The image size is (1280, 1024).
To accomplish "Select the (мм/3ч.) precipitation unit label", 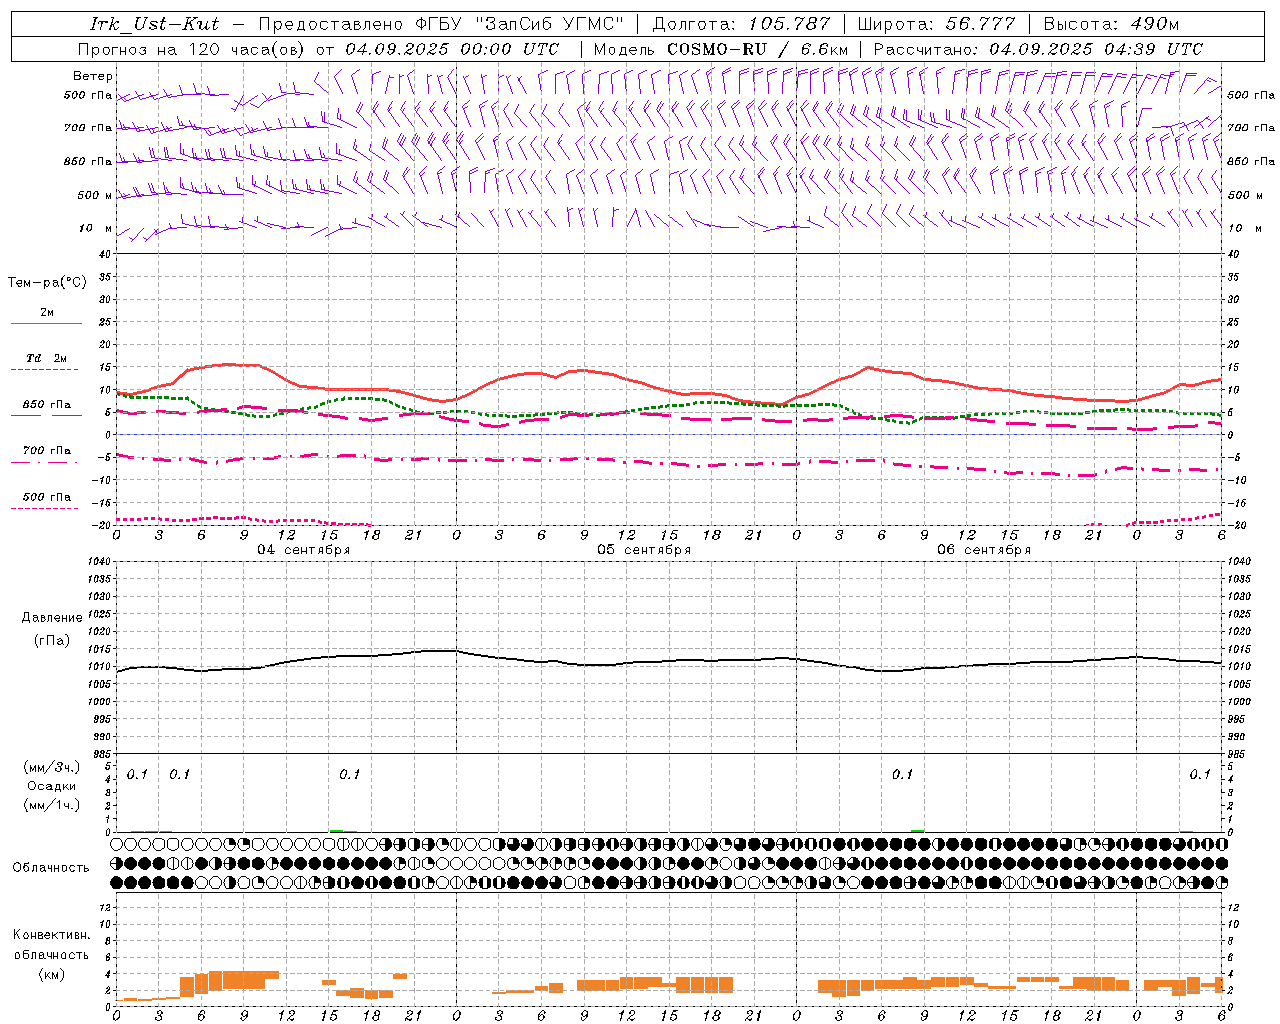I will coord(52,767).
